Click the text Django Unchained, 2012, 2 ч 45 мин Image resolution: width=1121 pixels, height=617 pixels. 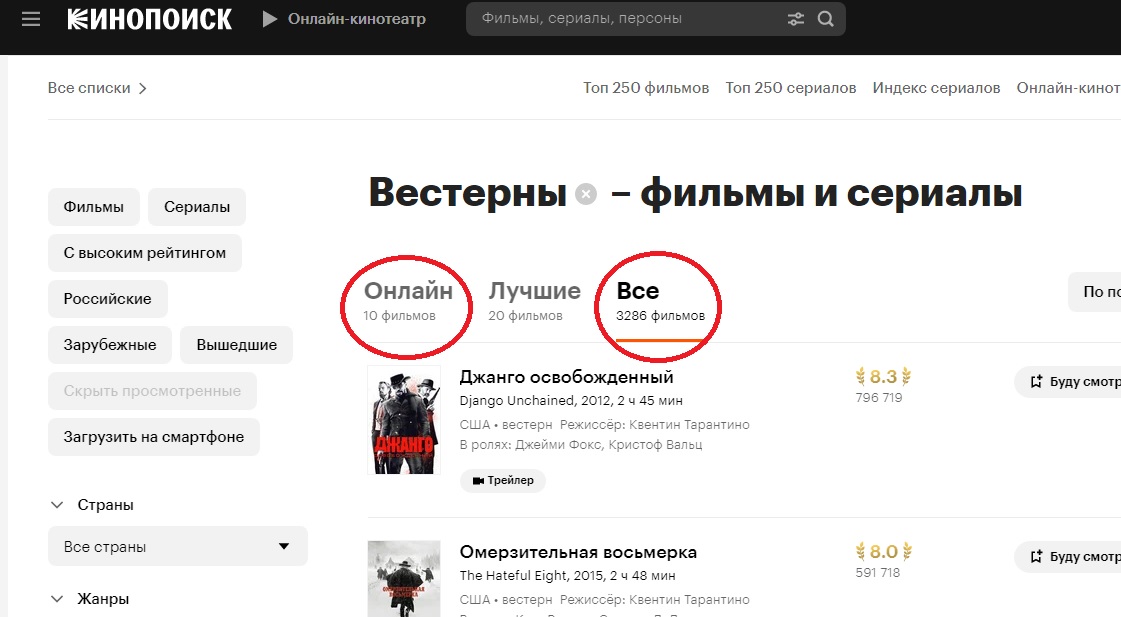(571, 400)
